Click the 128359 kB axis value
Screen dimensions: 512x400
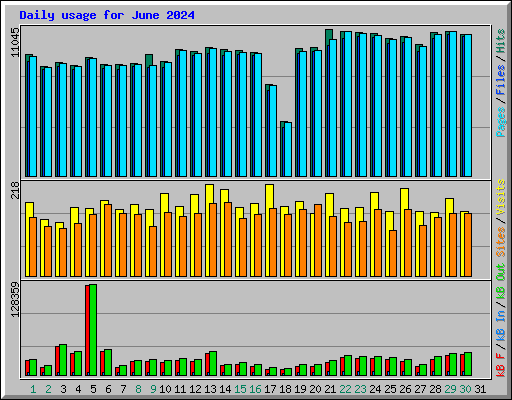(15, 299)
